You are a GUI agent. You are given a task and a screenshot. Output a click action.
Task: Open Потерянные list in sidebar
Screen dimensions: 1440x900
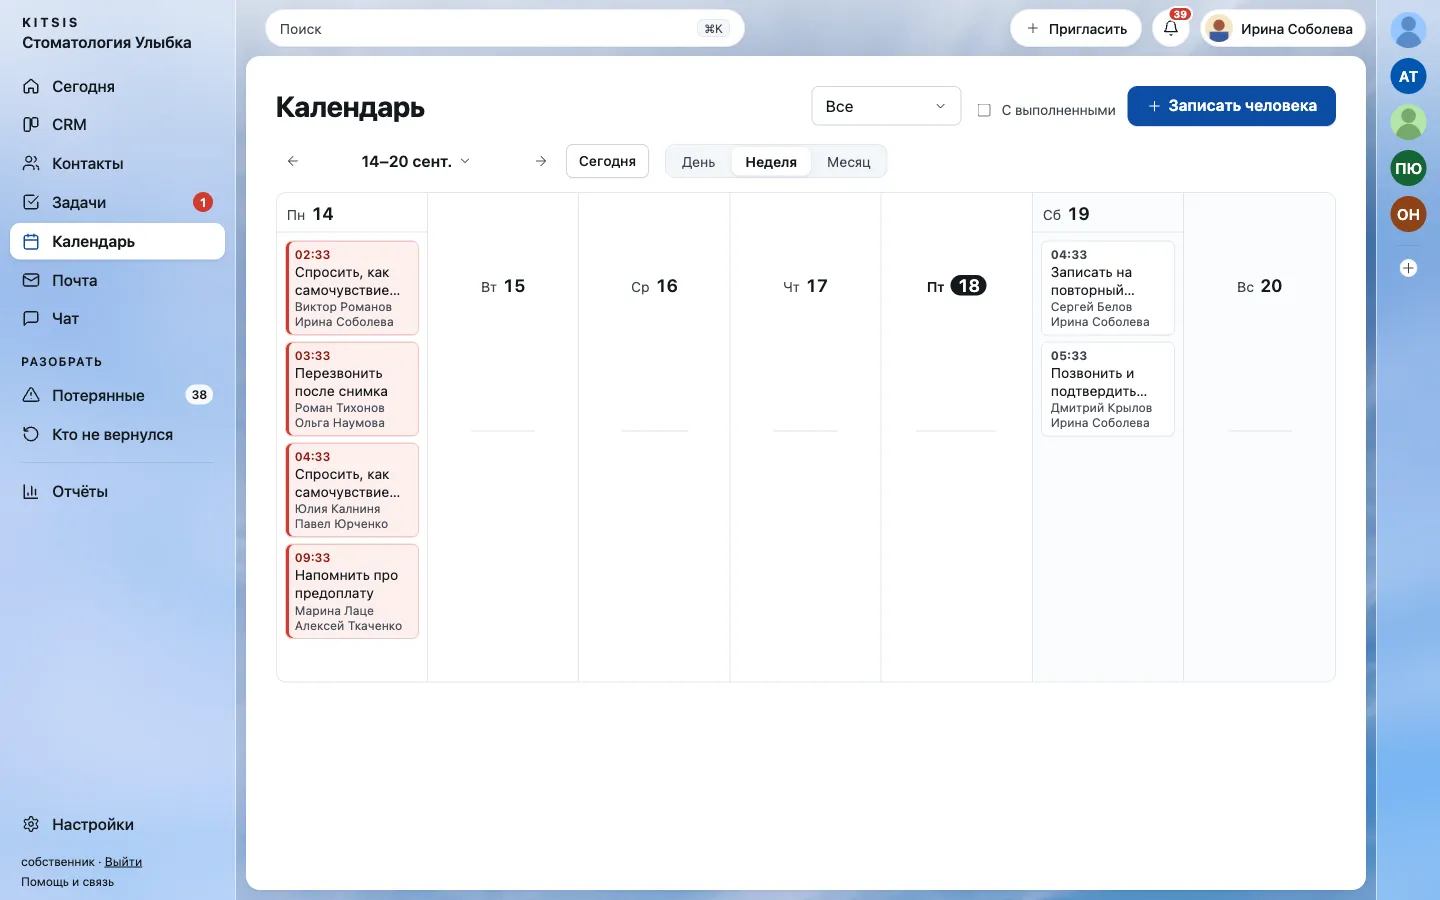pyautogui.click(x=117, y=395)
